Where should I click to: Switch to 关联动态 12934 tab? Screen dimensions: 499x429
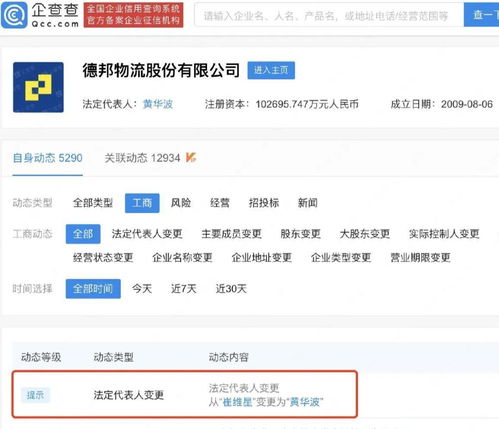tap(142, 158)
